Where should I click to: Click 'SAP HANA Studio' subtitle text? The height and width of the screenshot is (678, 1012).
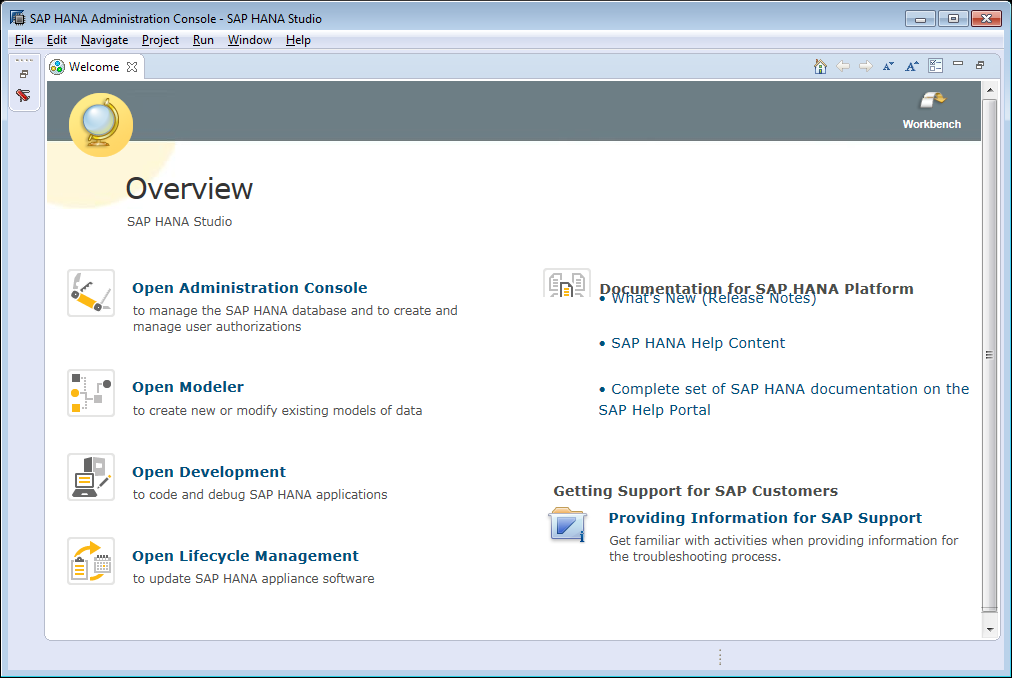(x=179, y=221)
